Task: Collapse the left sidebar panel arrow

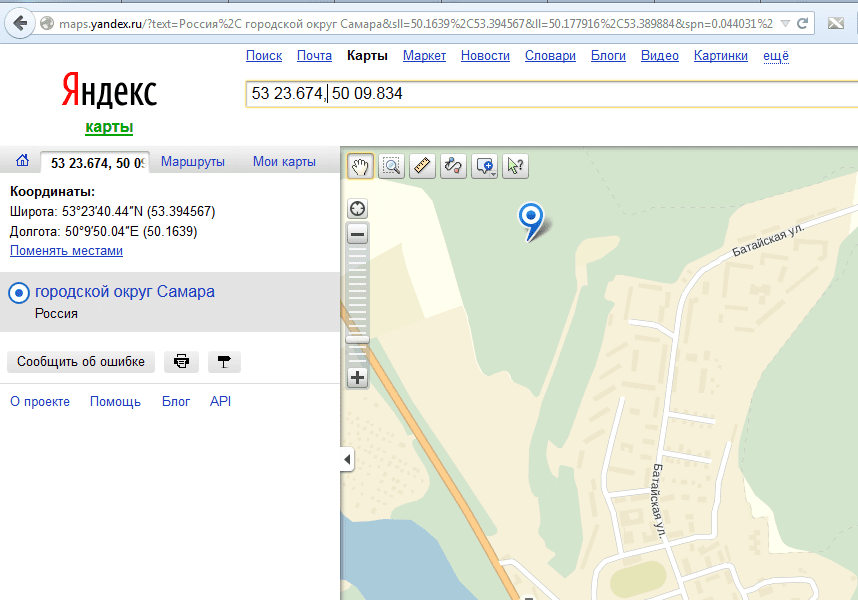Action: pyautogui.click(x=347, y=459)
